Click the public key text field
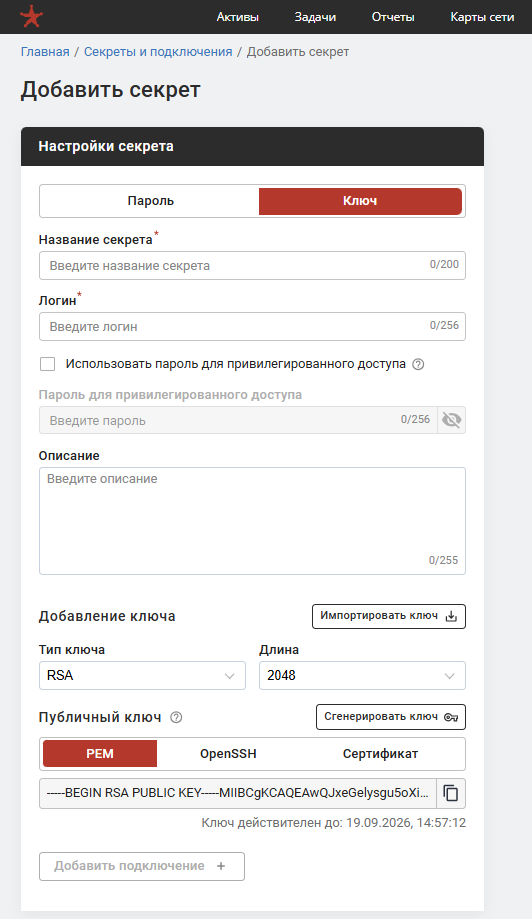The height and width of the screenshot is (919, 532). click(238, 793)
